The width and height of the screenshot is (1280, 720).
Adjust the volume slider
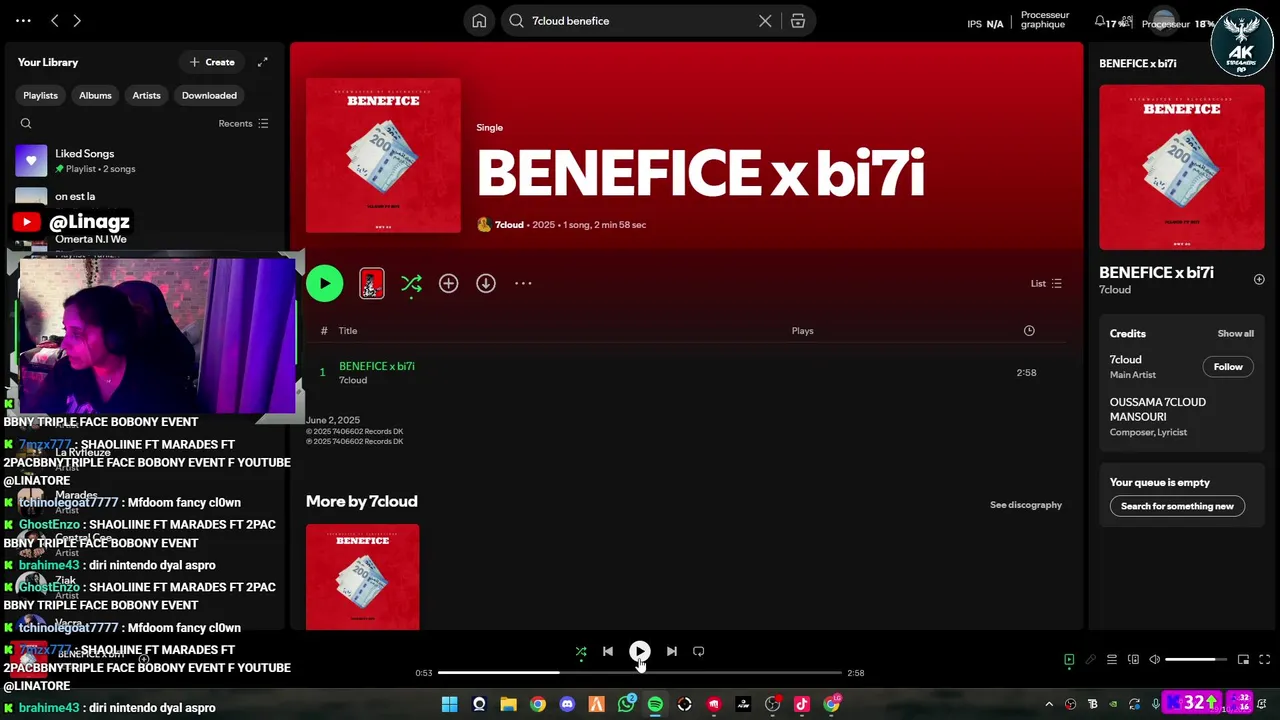[1196, 660]
